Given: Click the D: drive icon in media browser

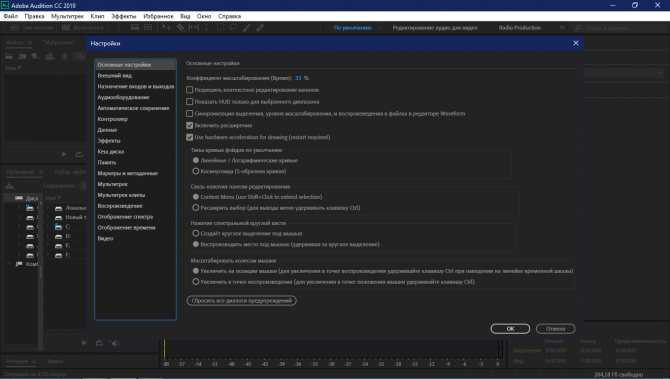Looking at the screenshot, I should coord(59,237).
